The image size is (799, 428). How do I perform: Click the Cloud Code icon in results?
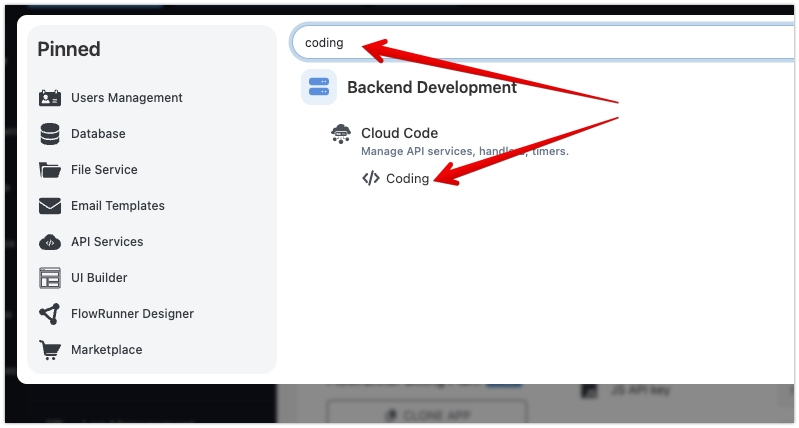click(x=341, y=134)
